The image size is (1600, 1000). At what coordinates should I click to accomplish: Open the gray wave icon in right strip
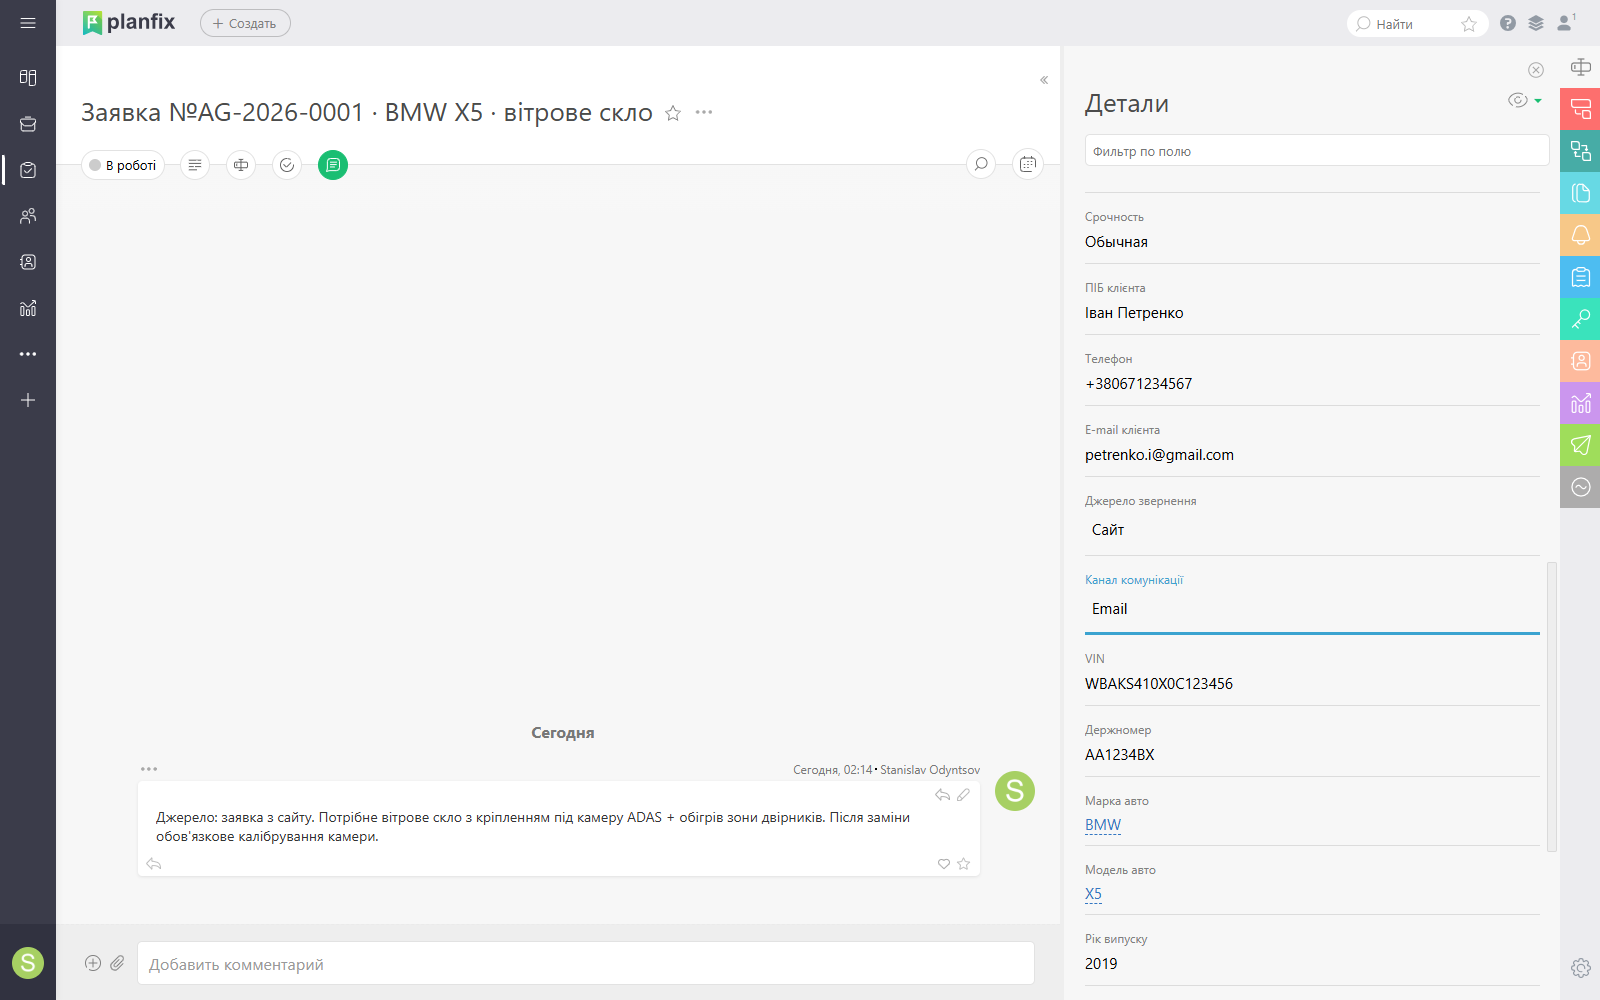(x=1580, y=487)
